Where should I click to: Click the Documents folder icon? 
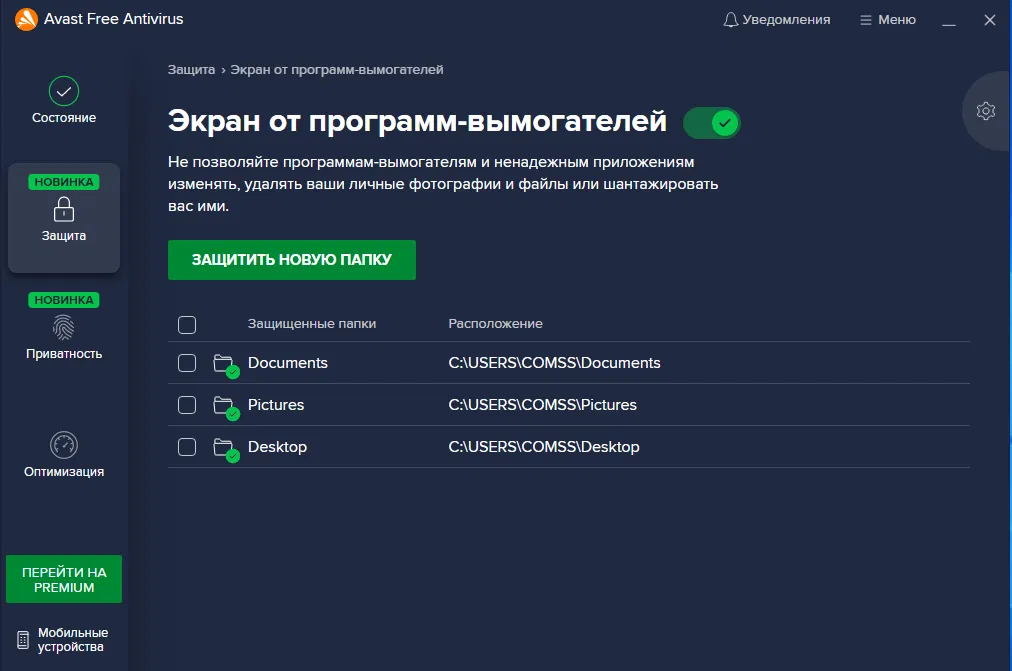pyautogui.click(x=226, y=365)
